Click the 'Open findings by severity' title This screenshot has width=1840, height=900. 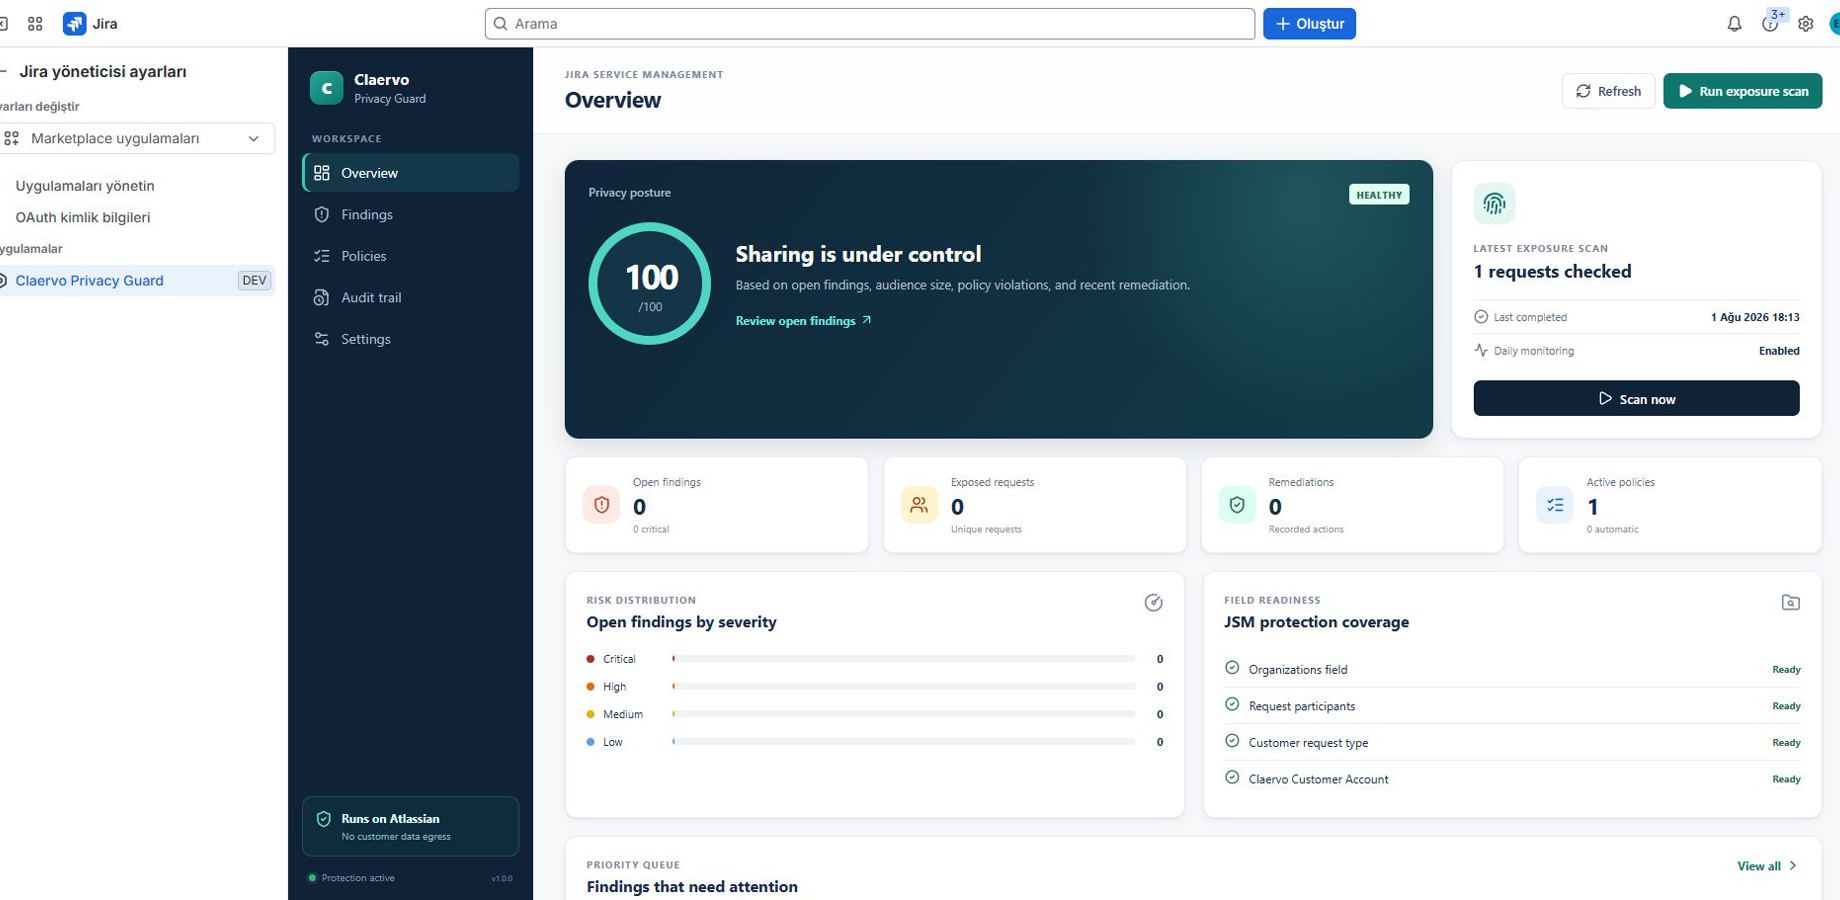[681, 622]
